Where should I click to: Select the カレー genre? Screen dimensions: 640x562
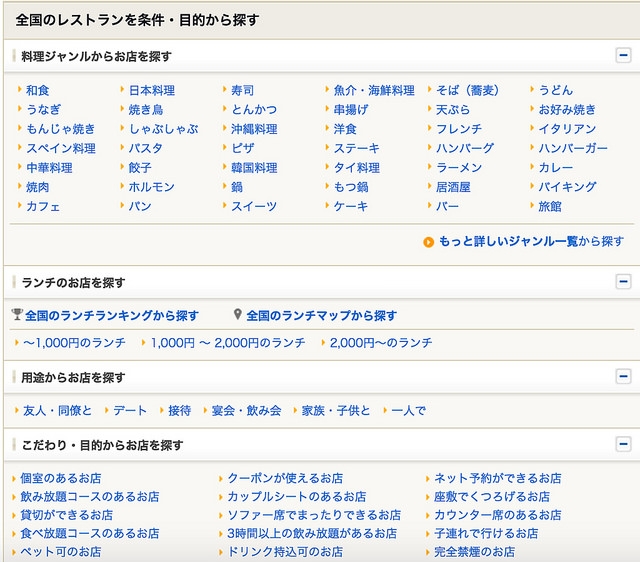556,168
